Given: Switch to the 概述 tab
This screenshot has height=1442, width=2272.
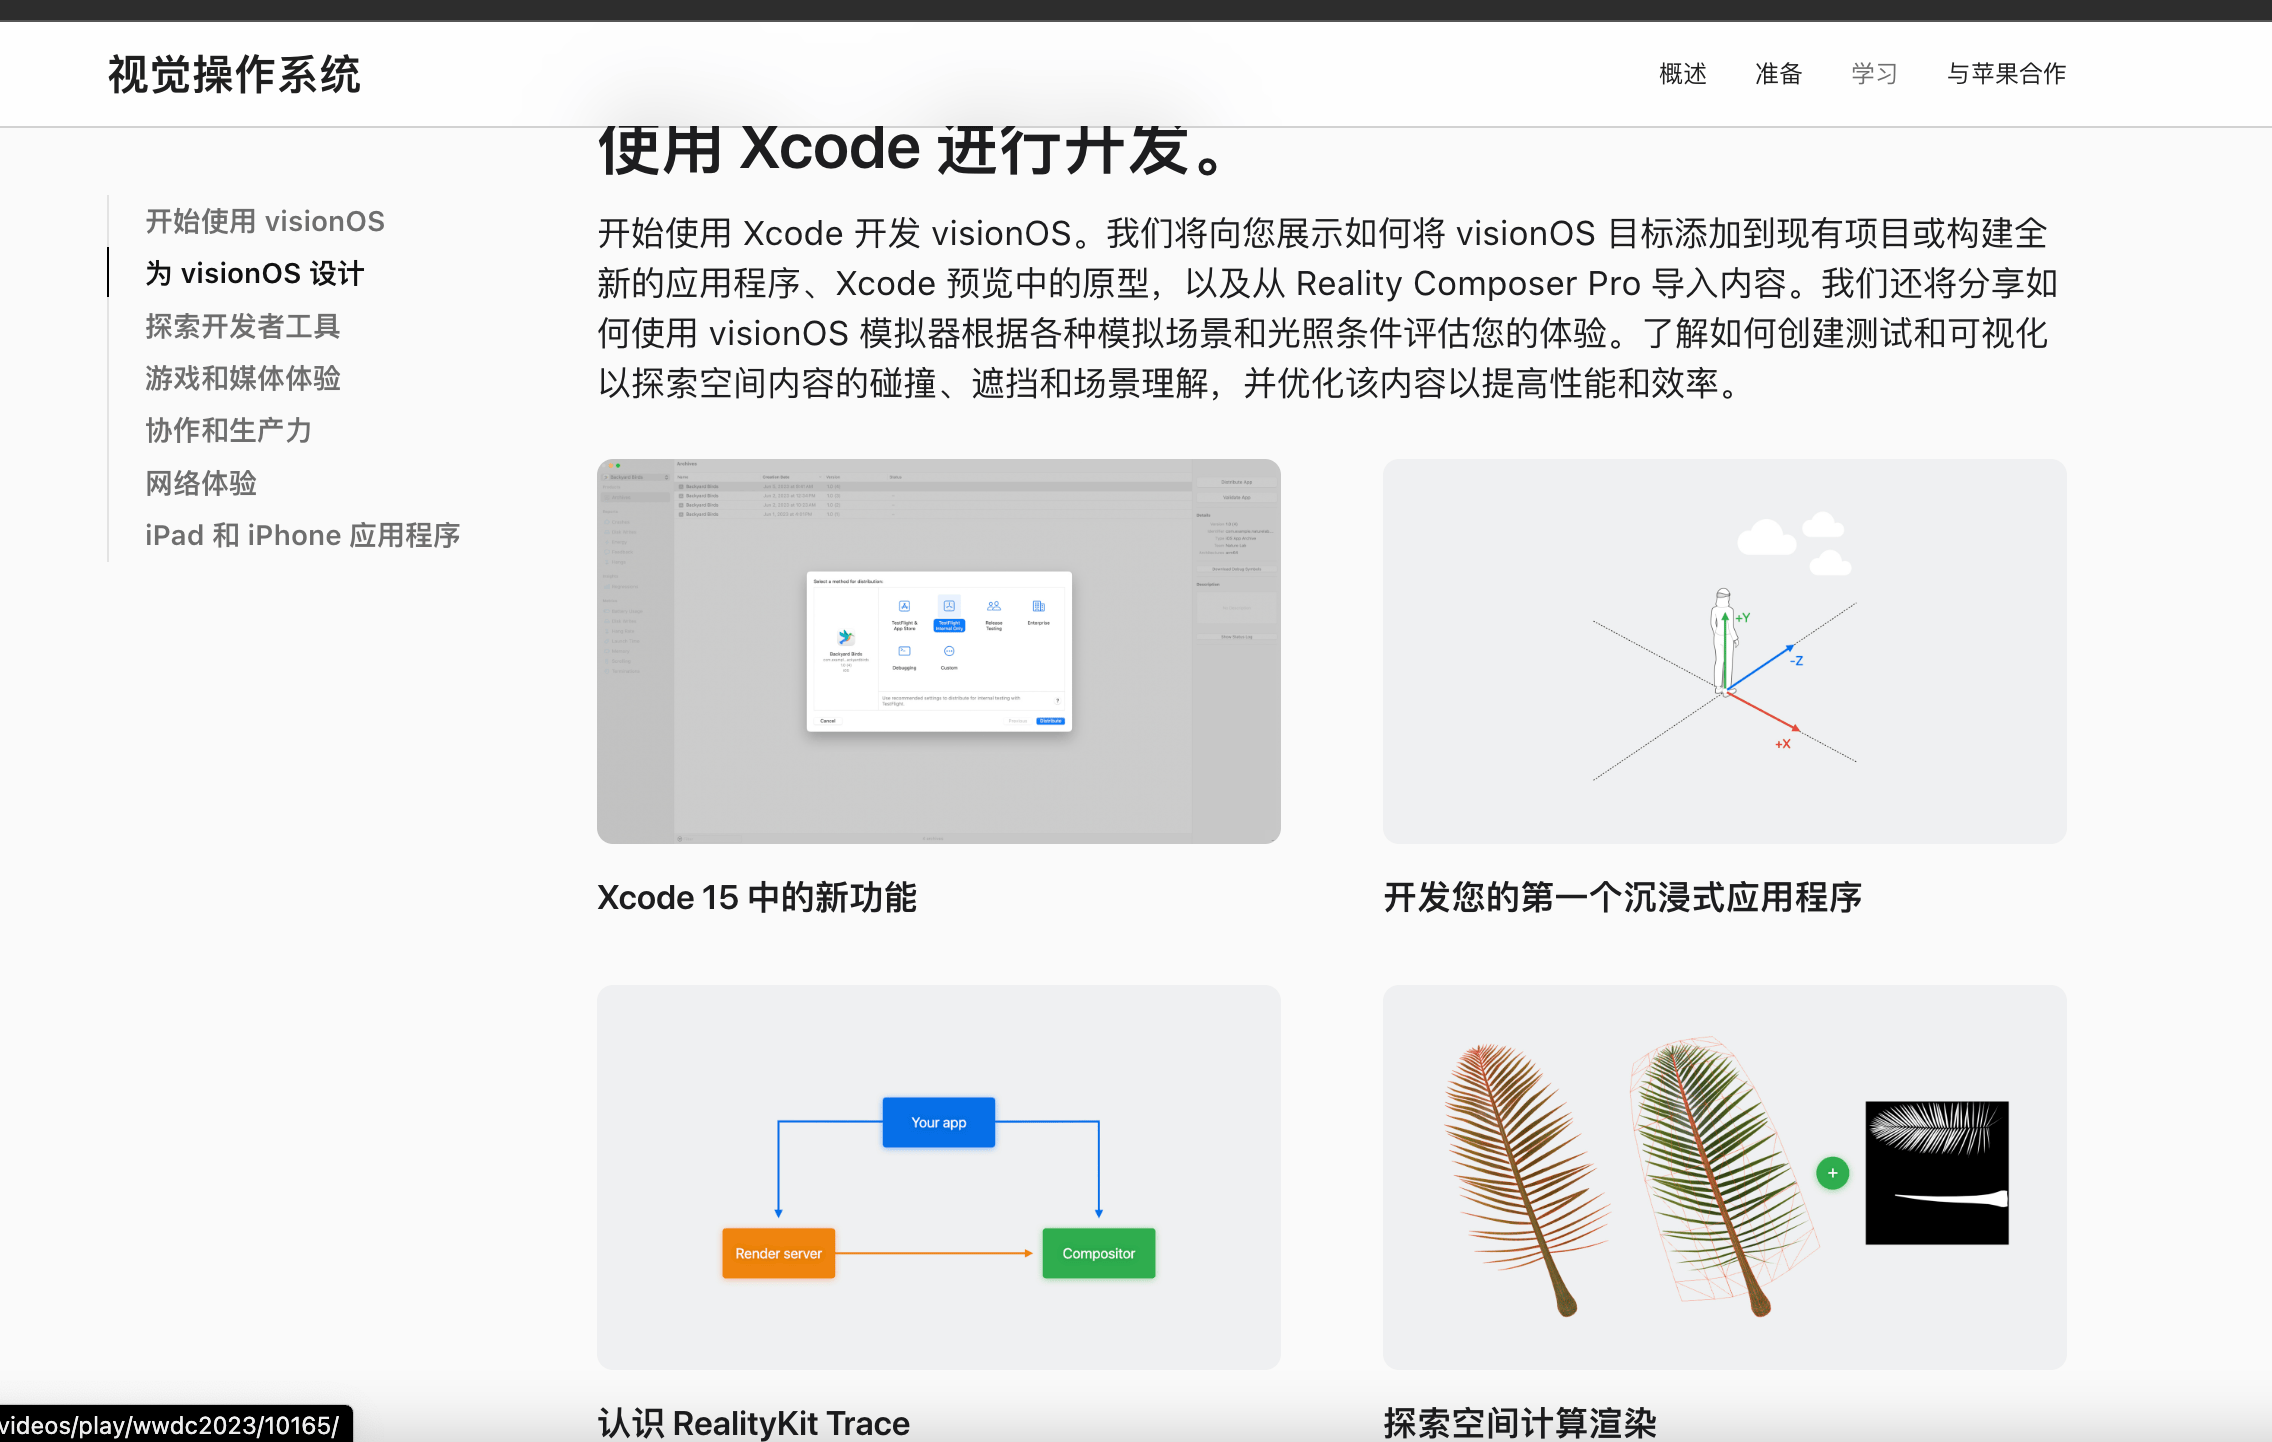Looking at the screenshot, I should [1682, 74].
